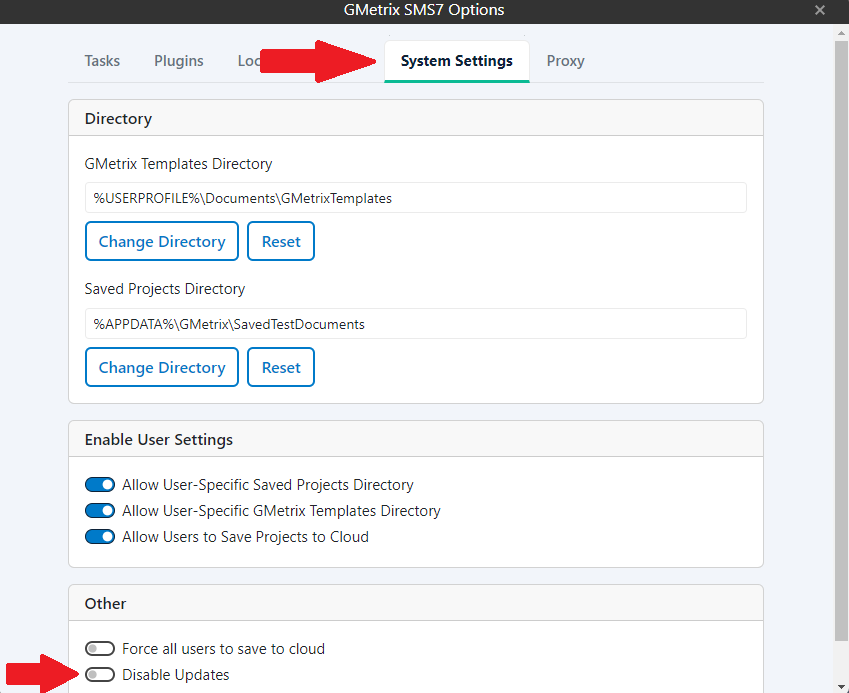Click Change Directory for Saved Projects

162,368
